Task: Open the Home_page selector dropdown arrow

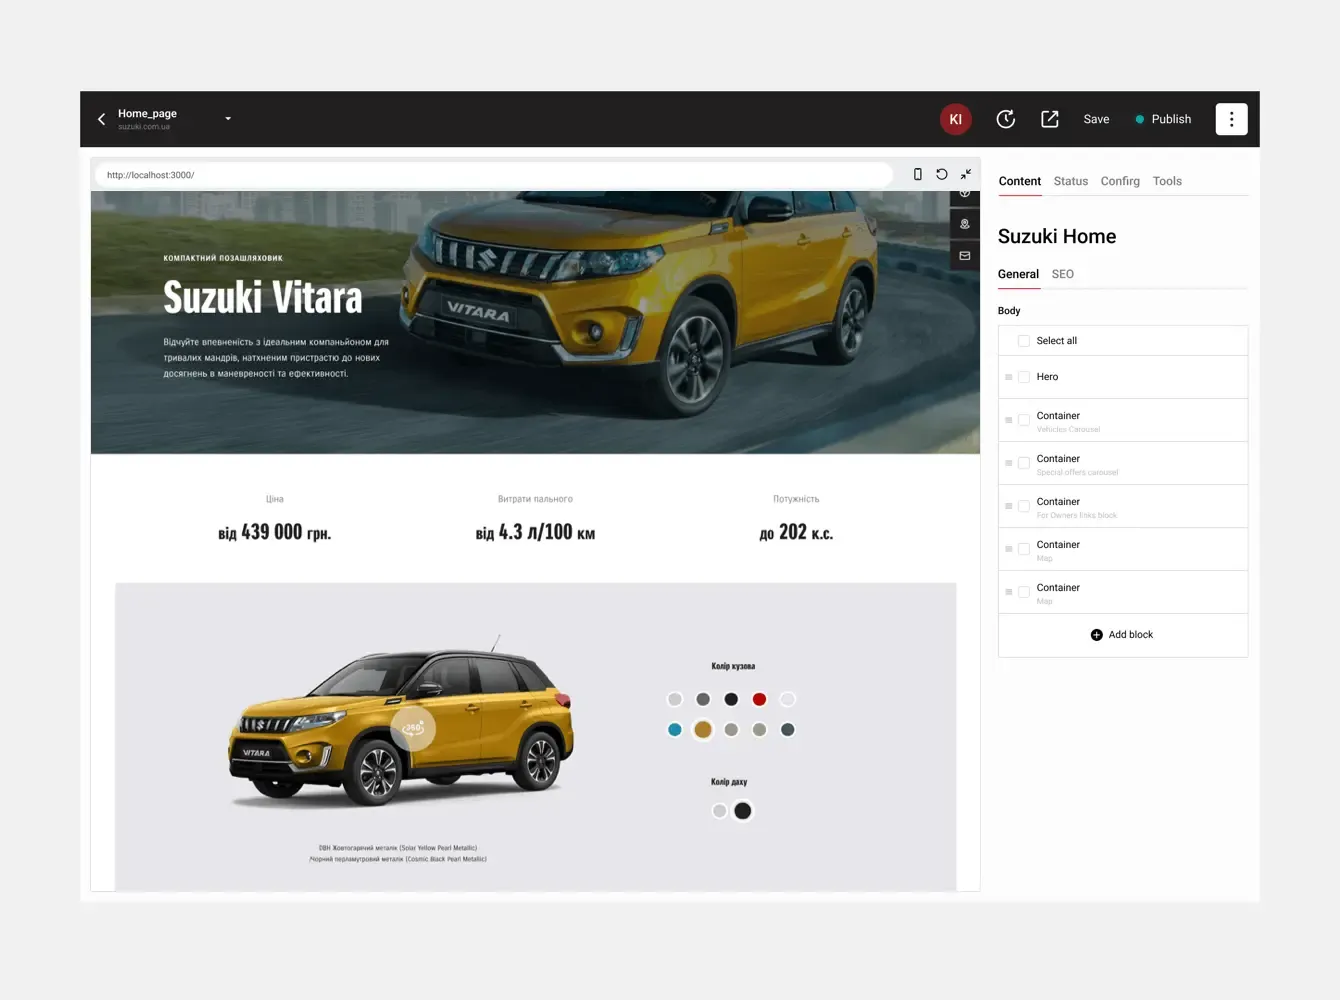Action: pyautogui.click(x=228, y=119)
